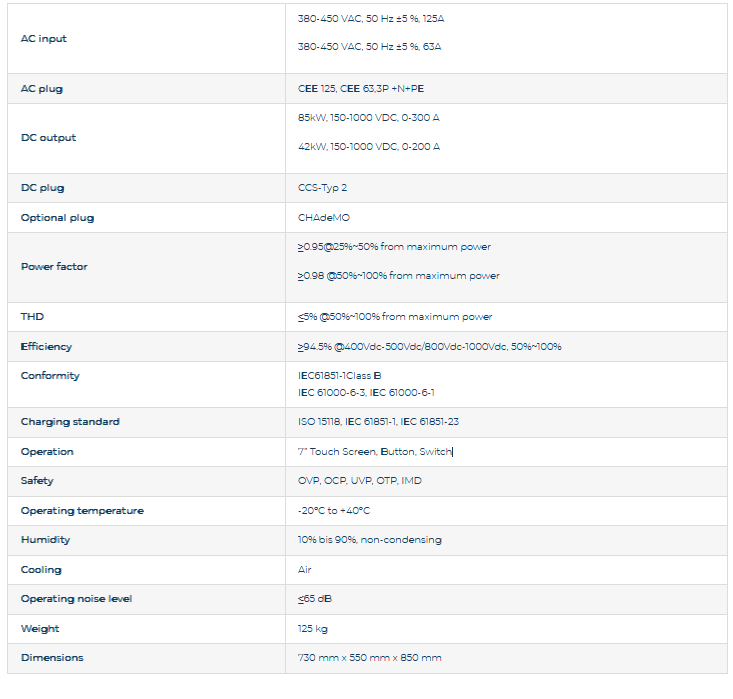Click the 7" Touch Screen operation value
733x699 pixels.
click(375, 452)
